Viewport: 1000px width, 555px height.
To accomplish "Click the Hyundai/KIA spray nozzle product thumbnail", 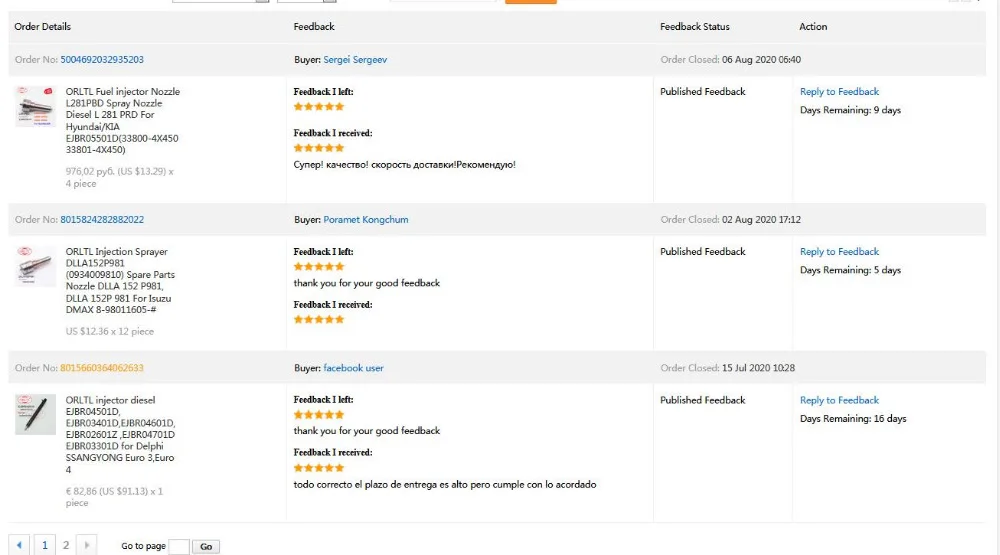I will click(x=35, y=106).
